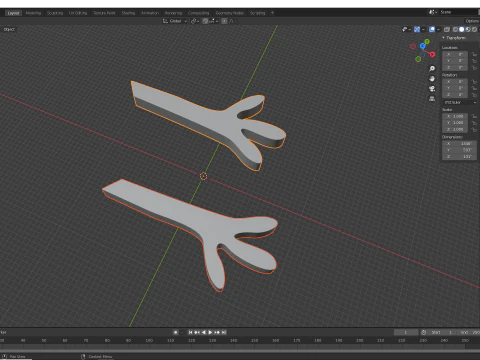Click the Dimensions Z value field

click(x=459, y=157)
